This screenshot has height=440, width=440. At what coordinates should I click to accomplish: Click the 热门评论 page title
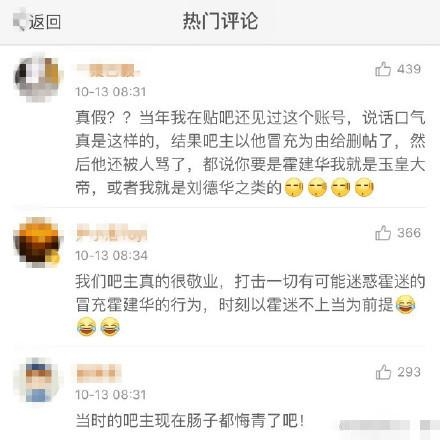click(x=220, y=21)
